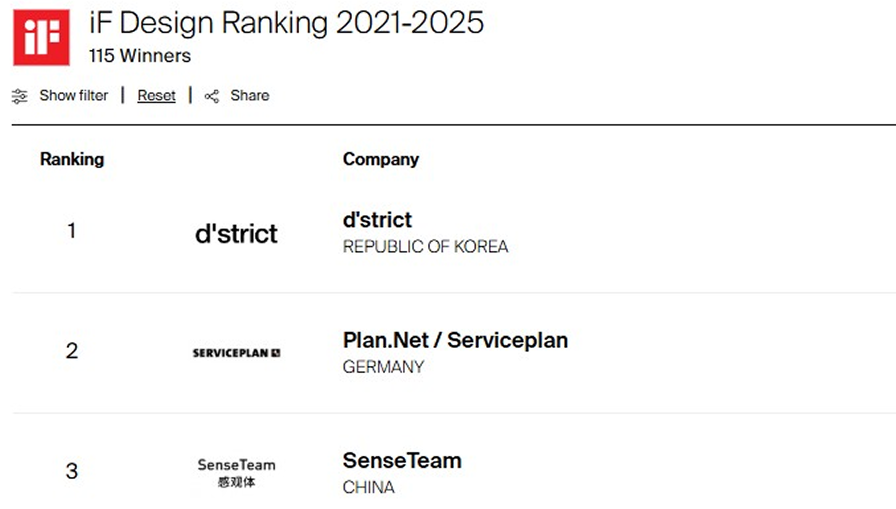Select ranking number 2
Image resolution: width=896 pixels, height=509 pixels.
(x=72, y=351)
